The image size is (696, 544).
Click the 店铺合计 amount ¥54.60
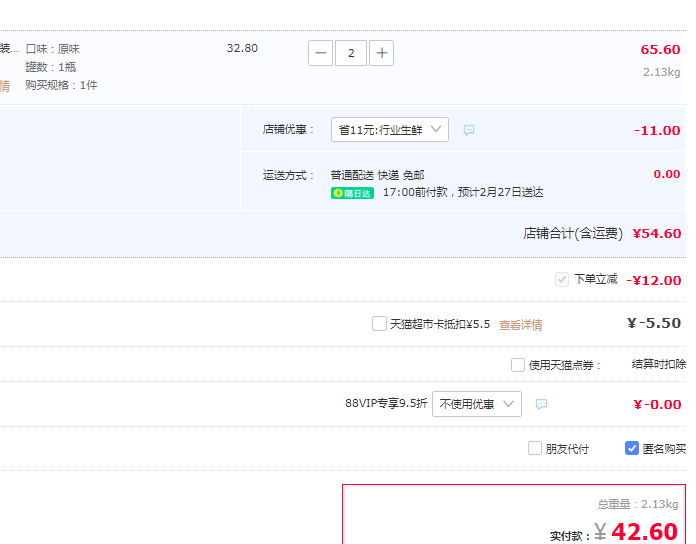pyautogui.click(x=656, y=233)
